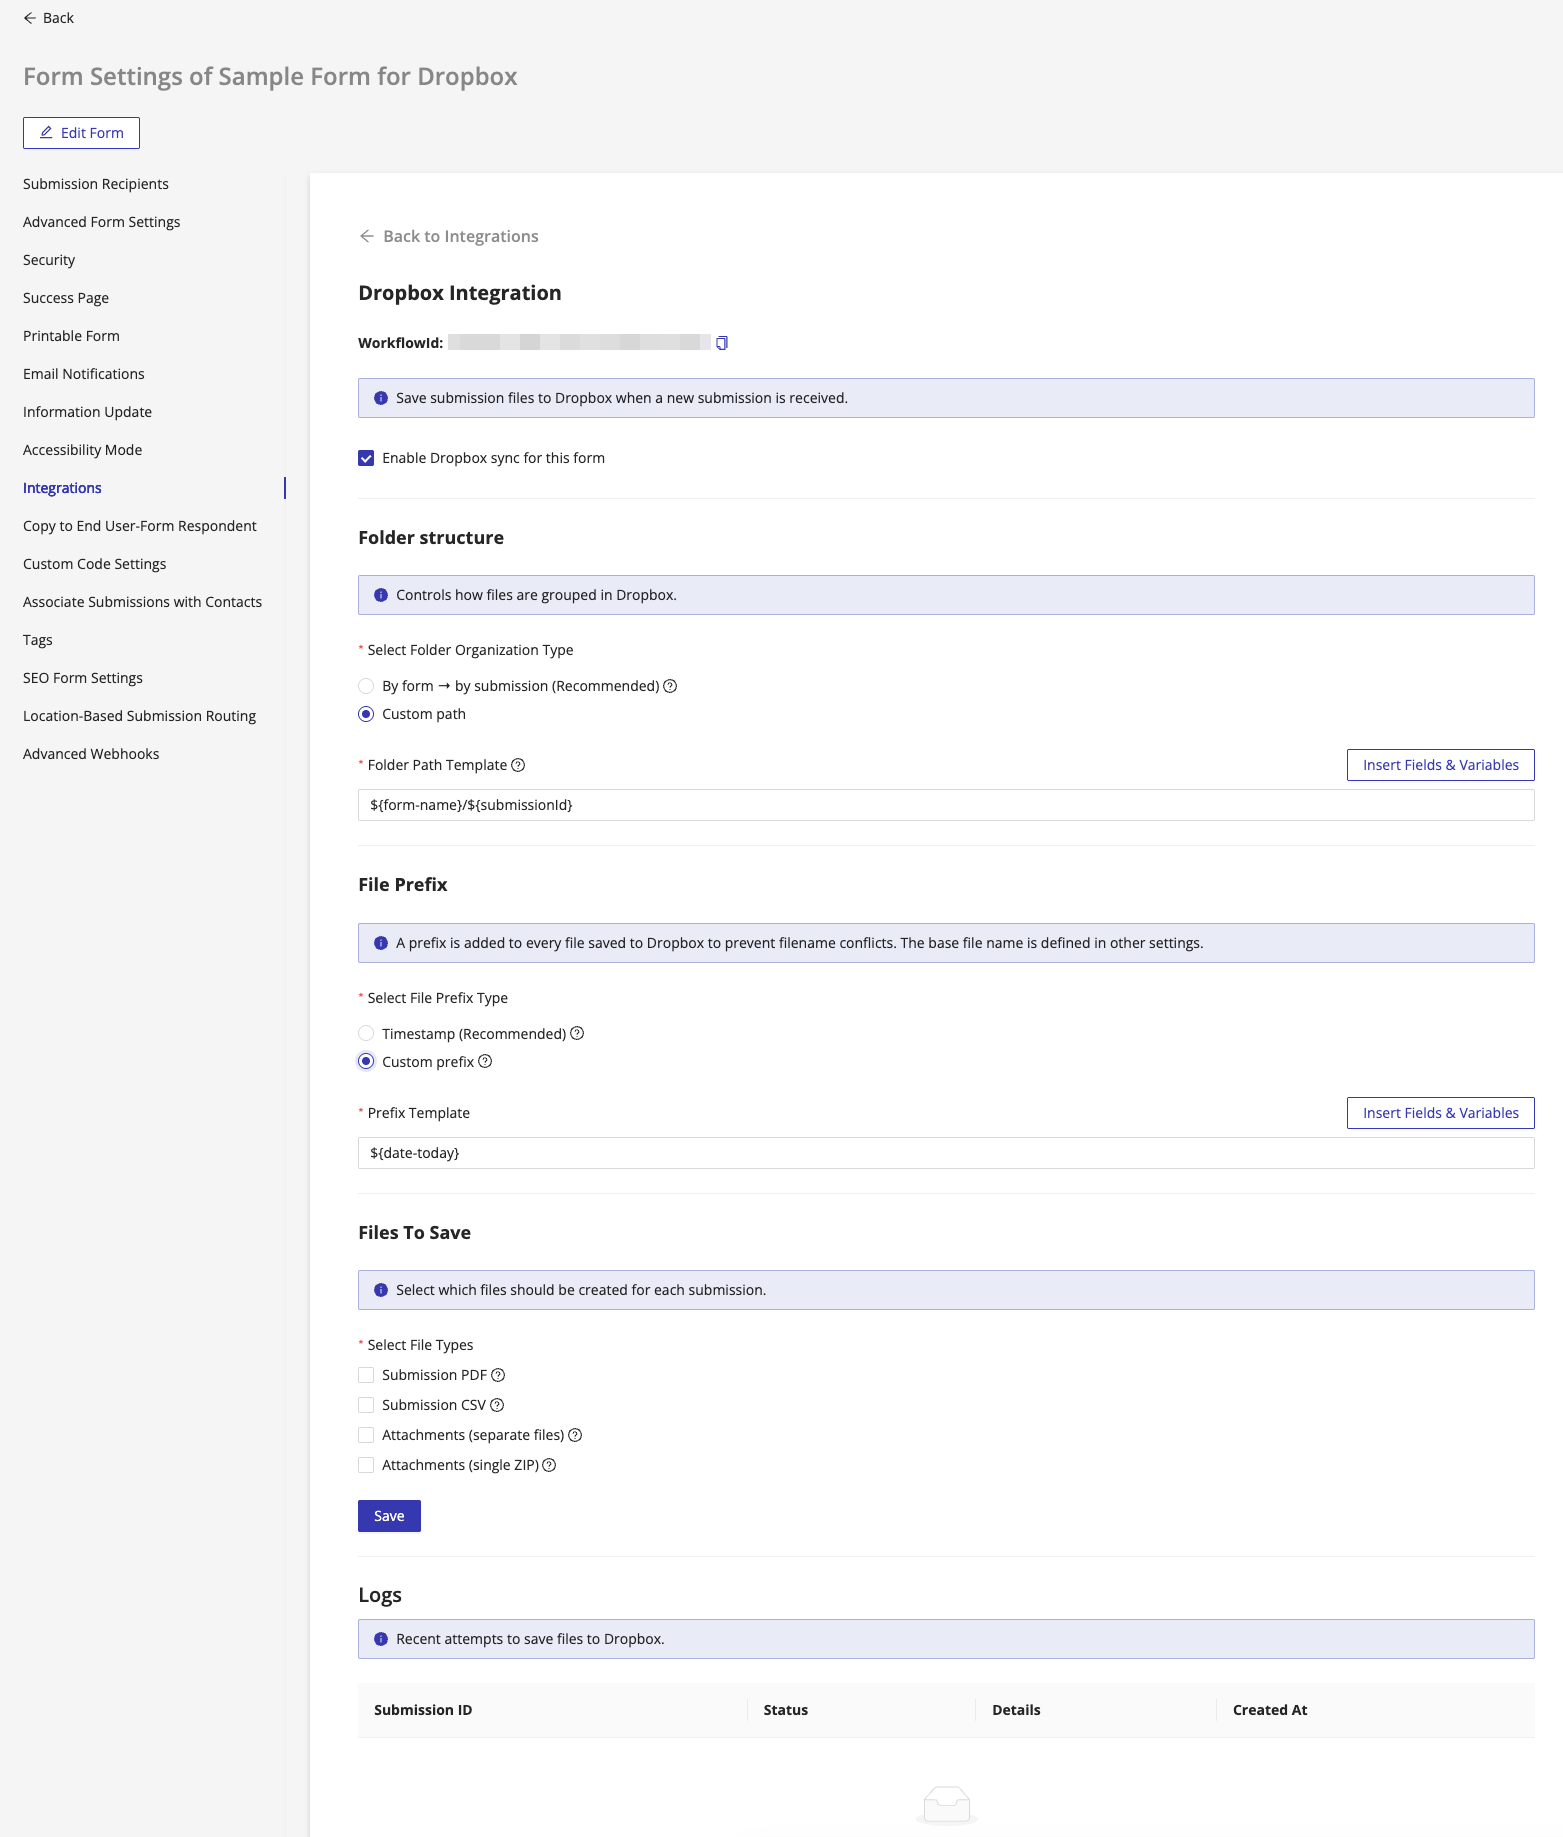
Task: Focus the Folder Path Template input field
Action: coord(946,805)
